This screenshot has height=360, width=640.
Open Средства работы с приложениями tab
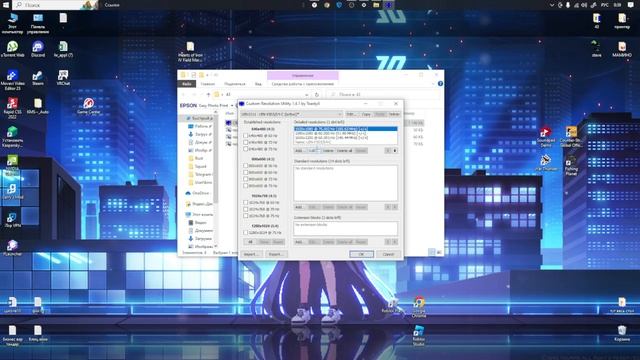click(302, 84)
